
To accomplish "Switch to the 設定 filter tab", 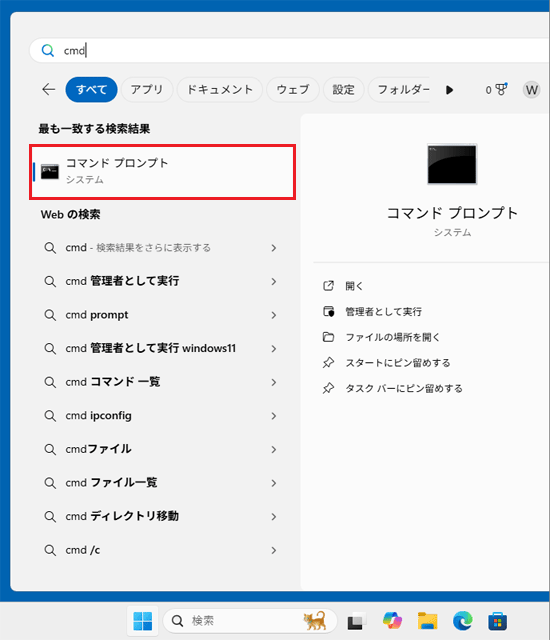I will coord(343,89).
